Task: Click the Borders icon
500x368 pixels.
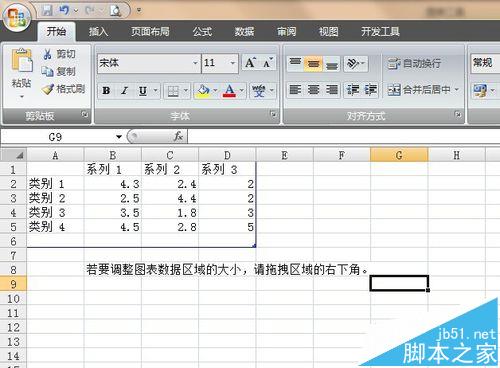Action: (x=173, y=91)
